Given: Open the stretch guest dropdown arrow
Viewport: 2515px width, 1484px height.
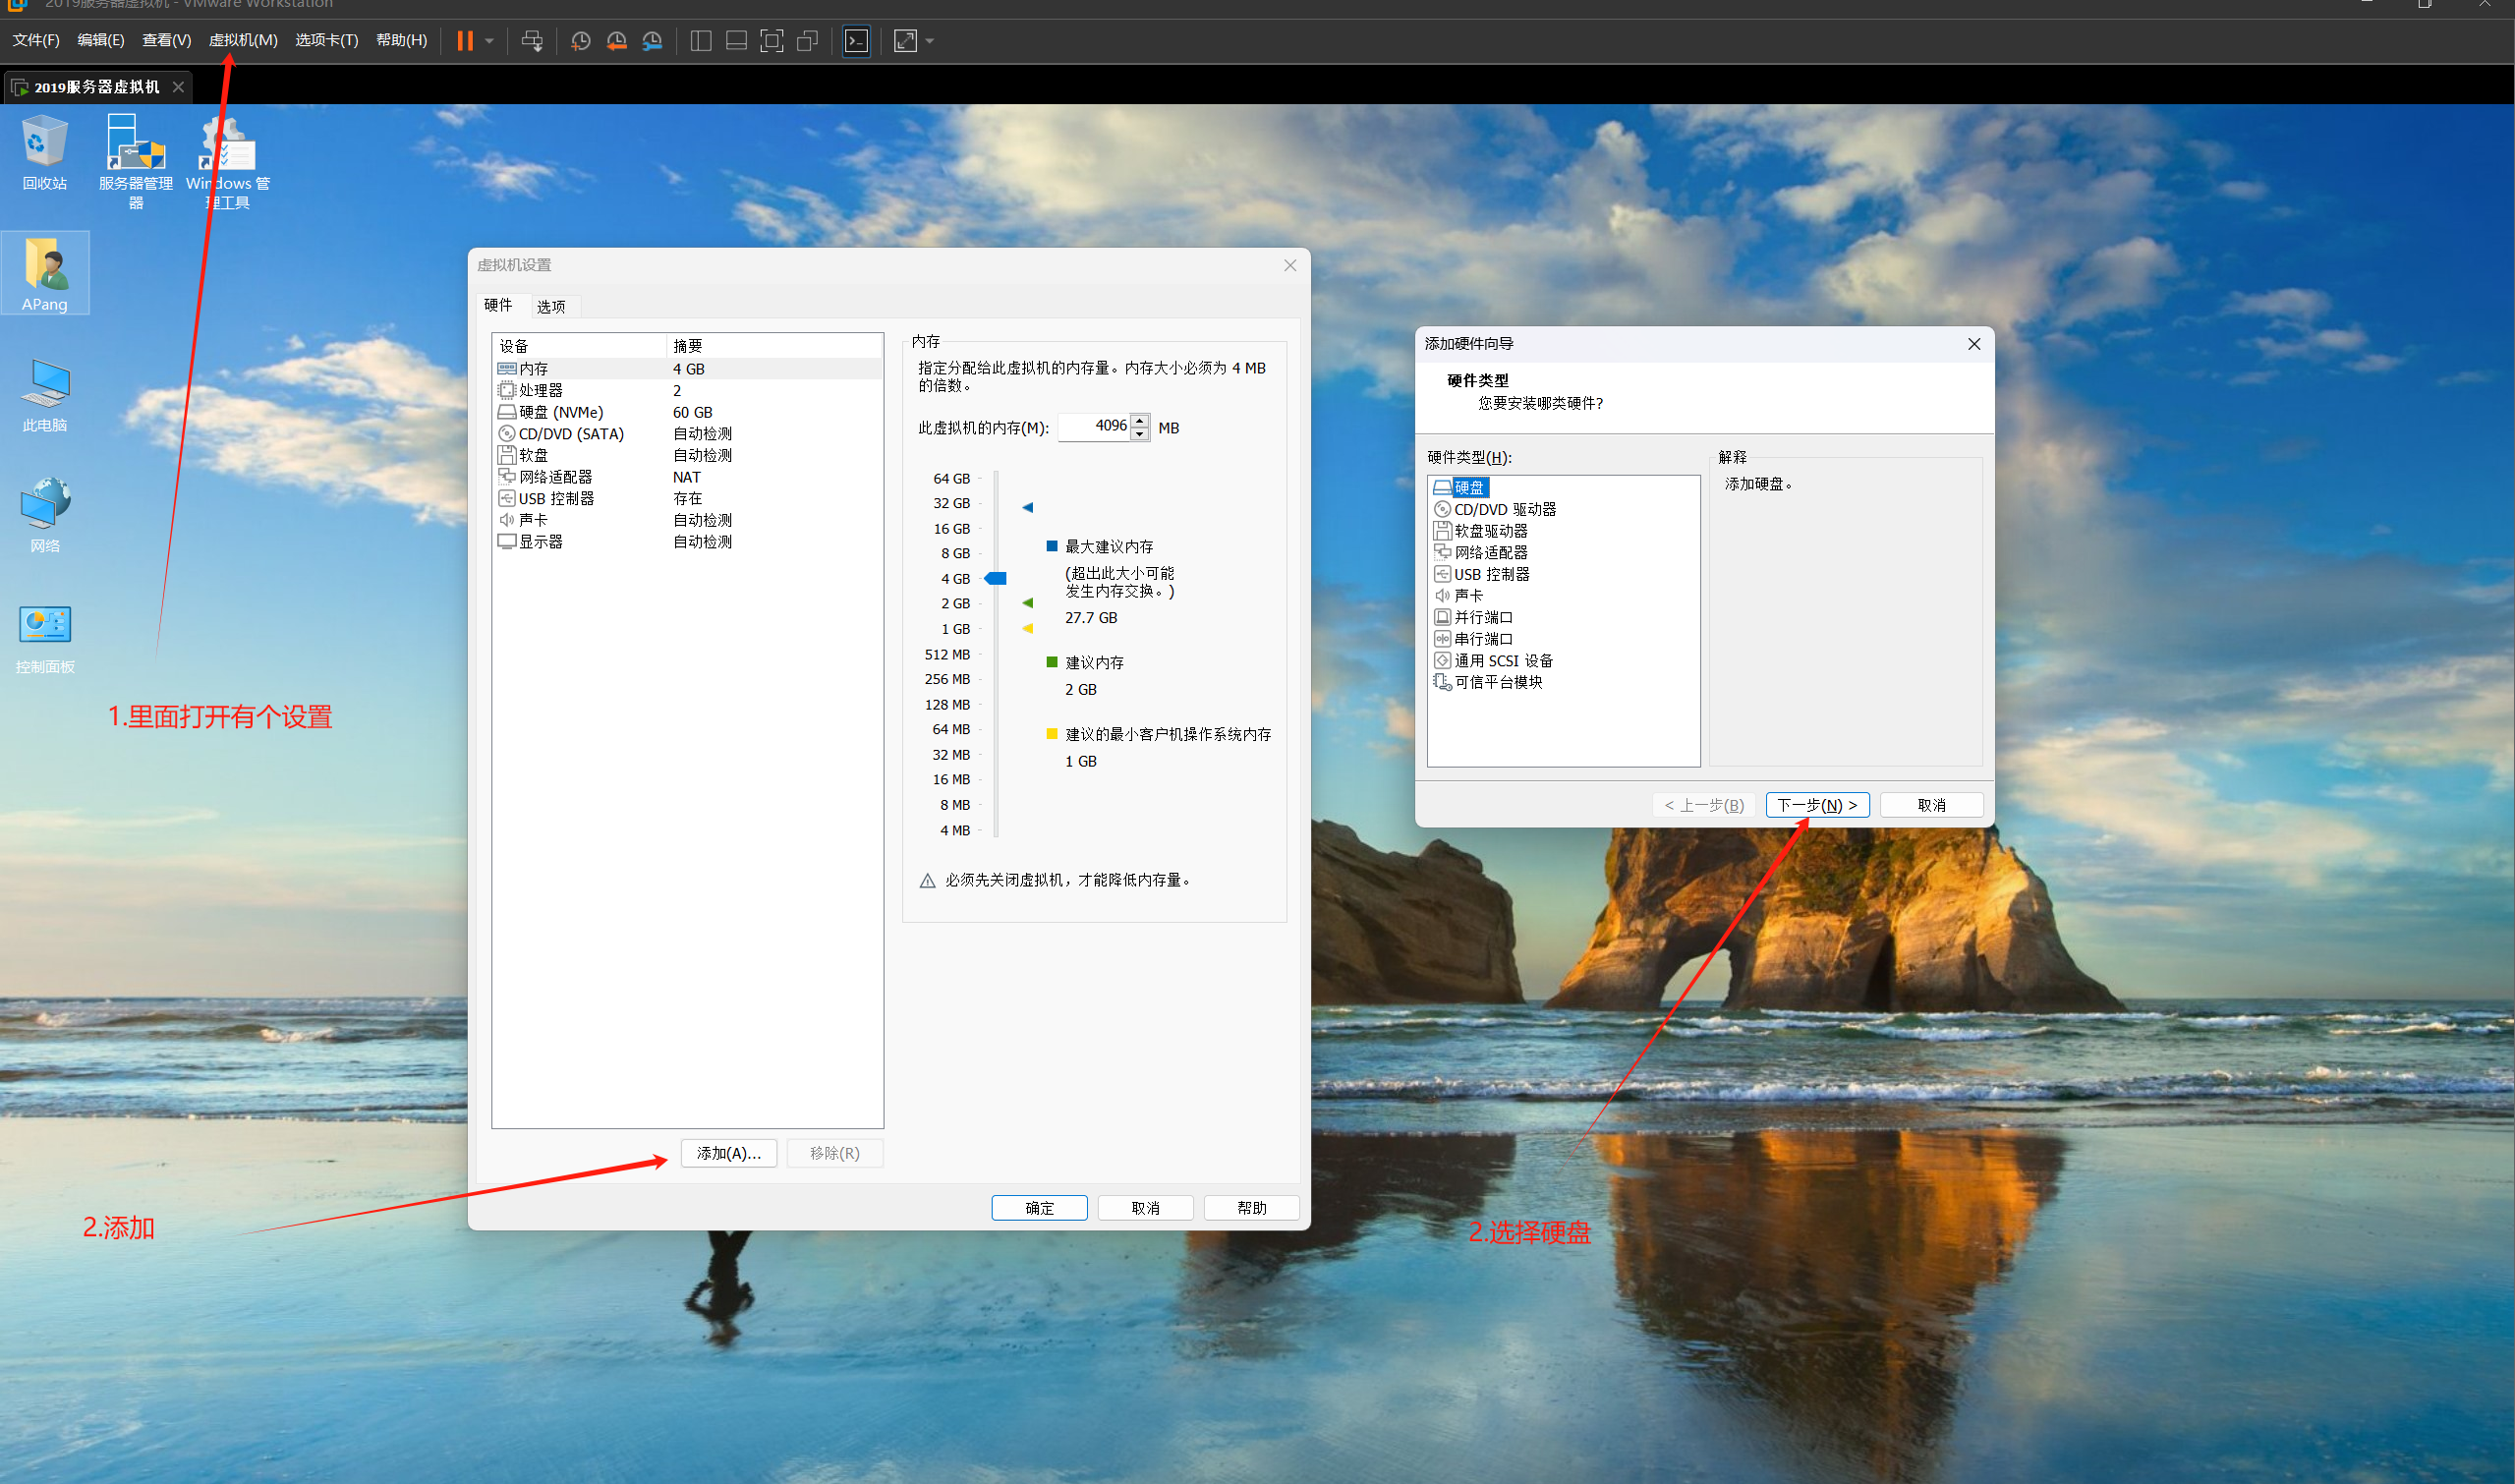Looking at the screenshot, I should pos(930,41).
